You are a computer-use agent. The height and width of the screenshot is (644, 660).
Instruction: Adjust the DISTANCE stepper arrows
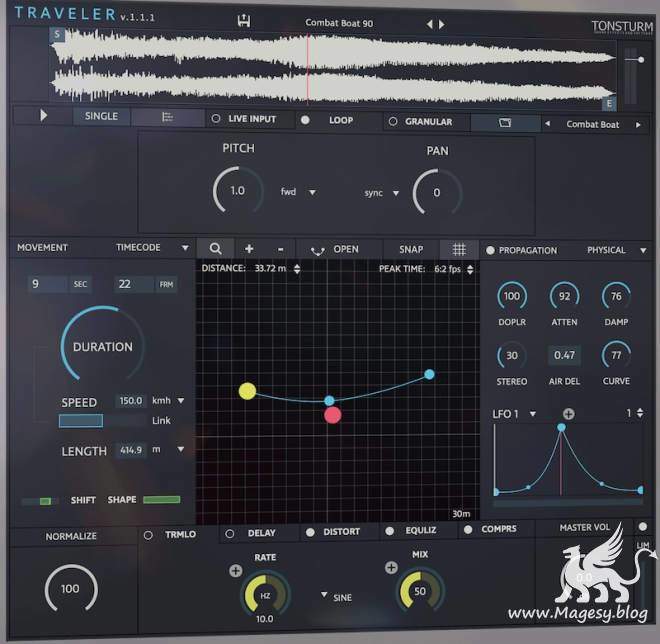point(297,269)
